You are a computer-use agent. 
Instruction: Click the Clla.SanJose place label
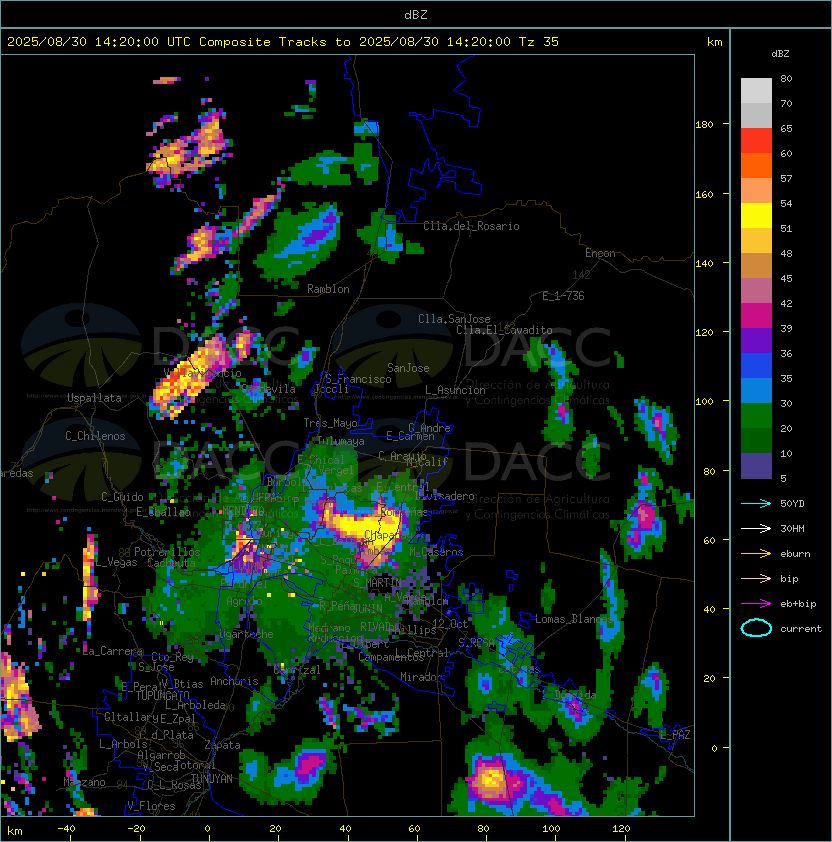[x=454, y=318]
